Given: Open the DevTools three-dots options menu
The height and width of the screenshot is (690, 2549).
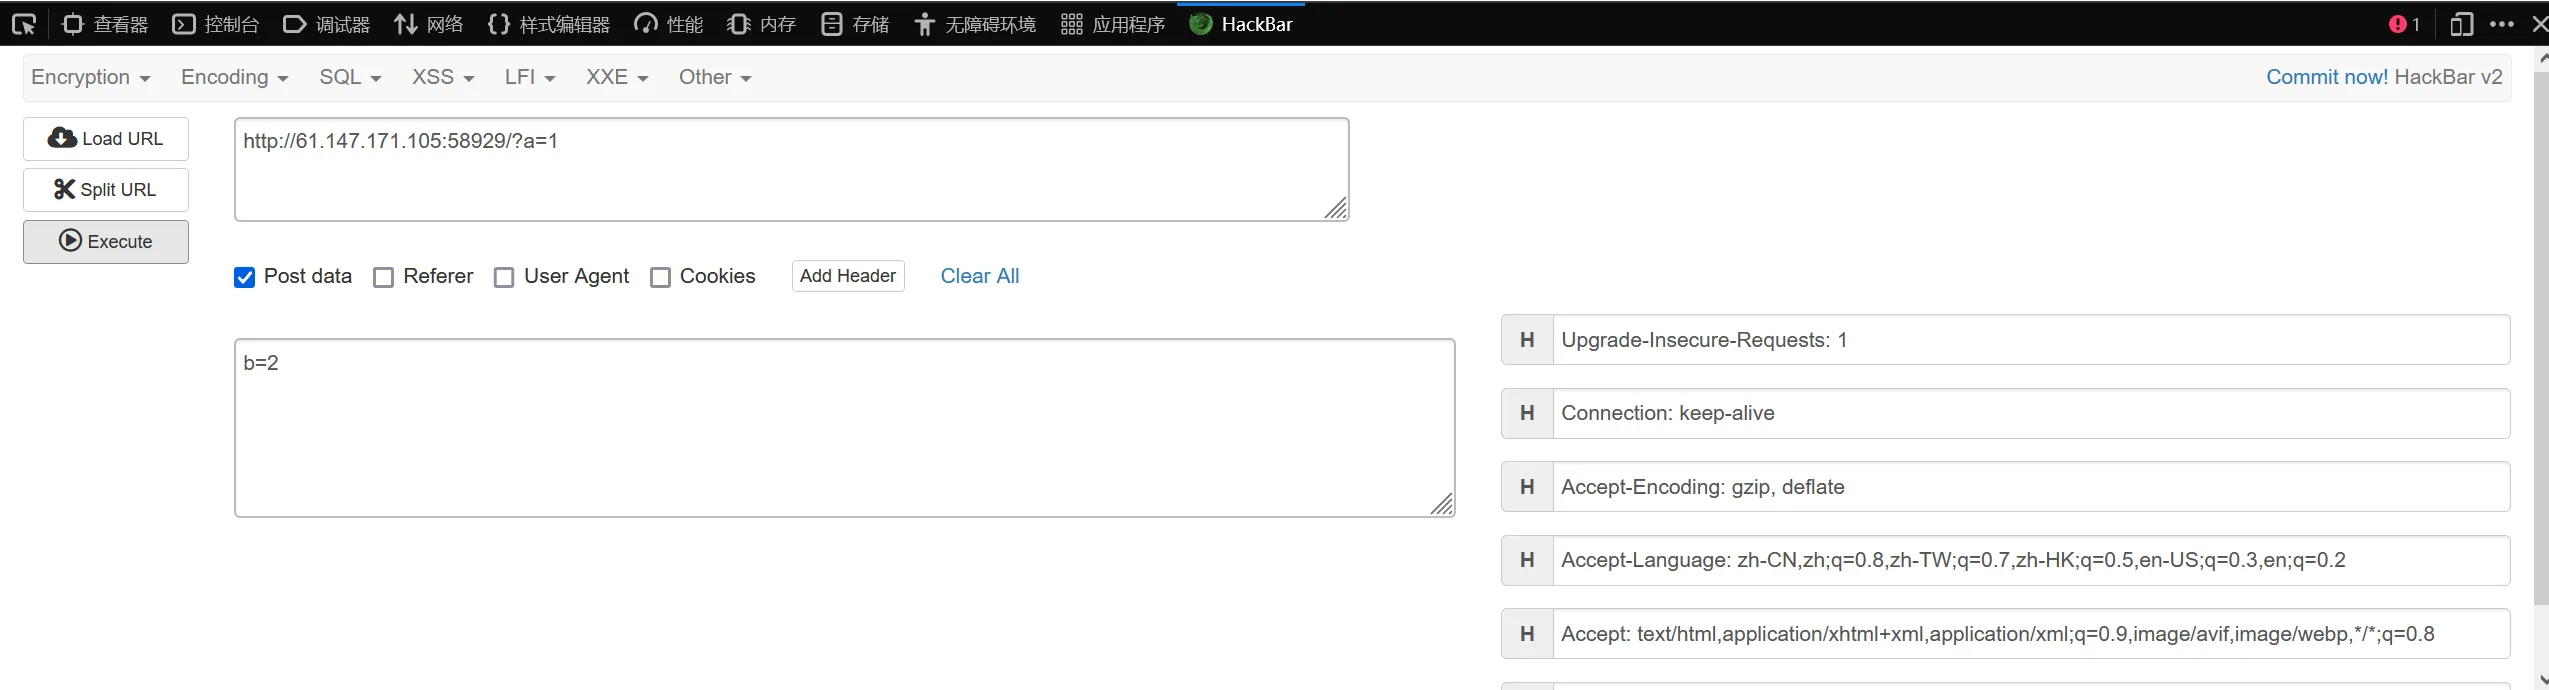Looking at the screenshot, I should [x=2502, y=24].
